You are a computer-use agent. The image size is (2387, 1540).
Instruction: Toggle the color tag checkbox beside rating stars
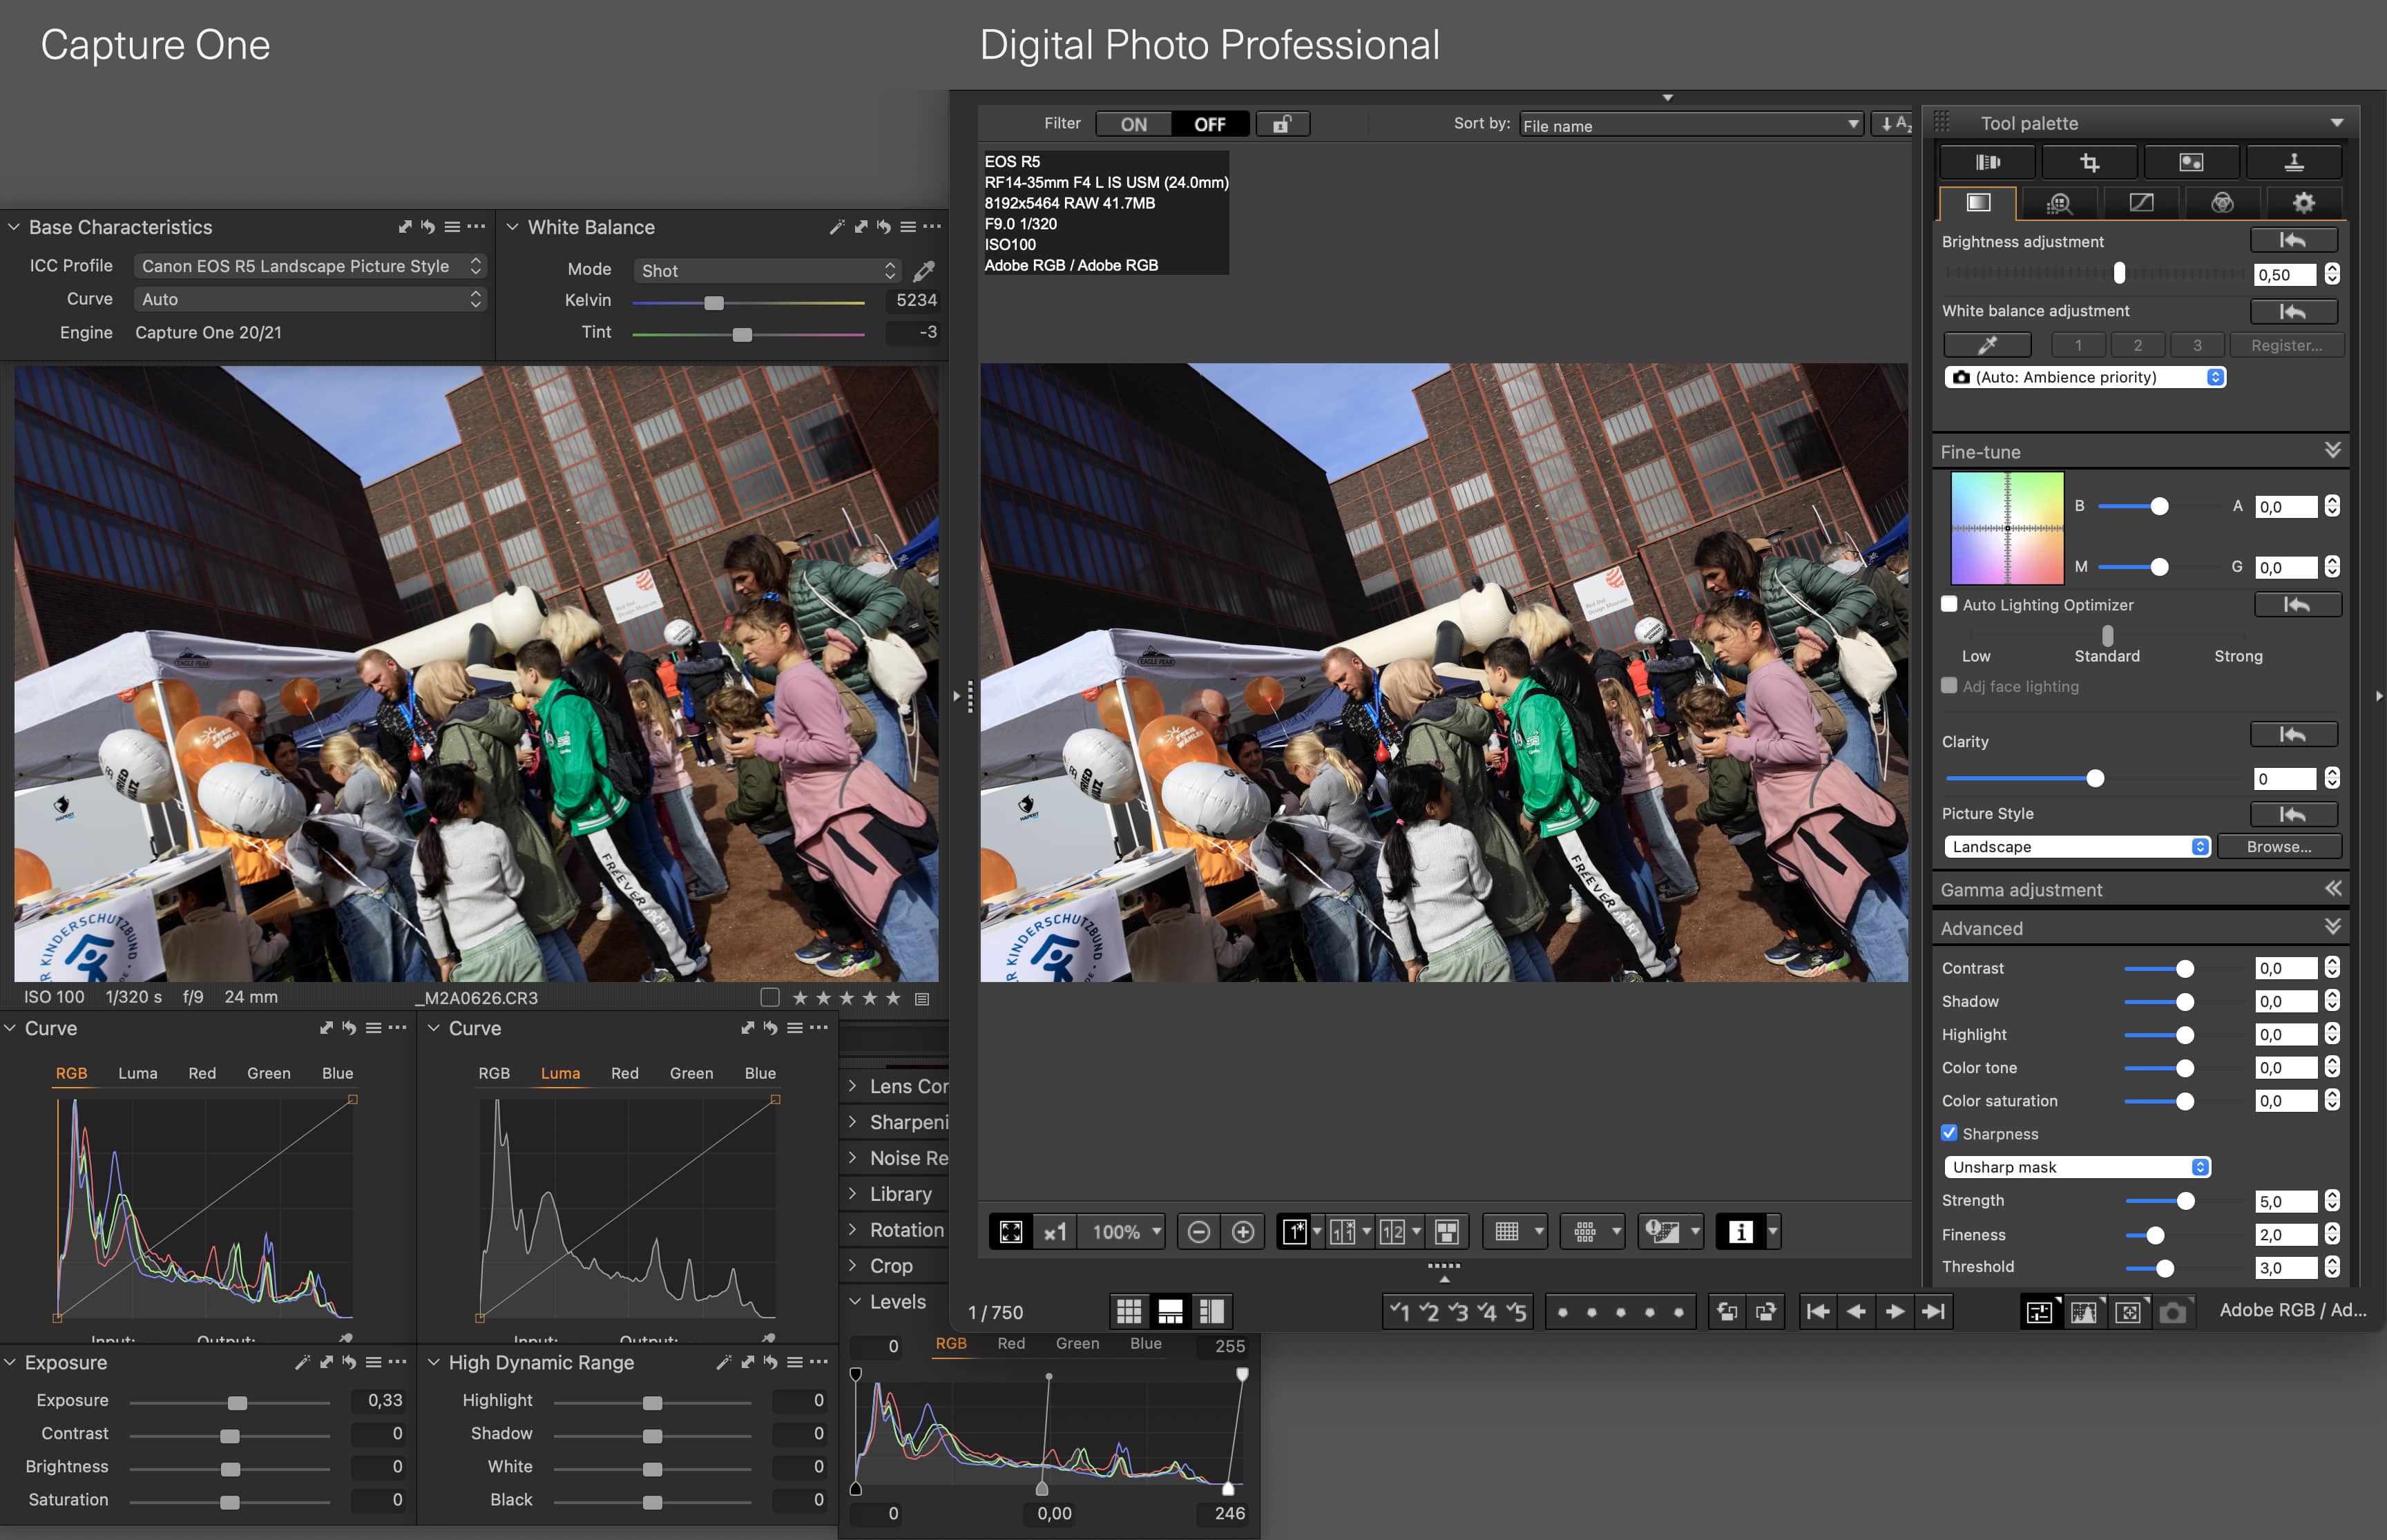point(770,997)
